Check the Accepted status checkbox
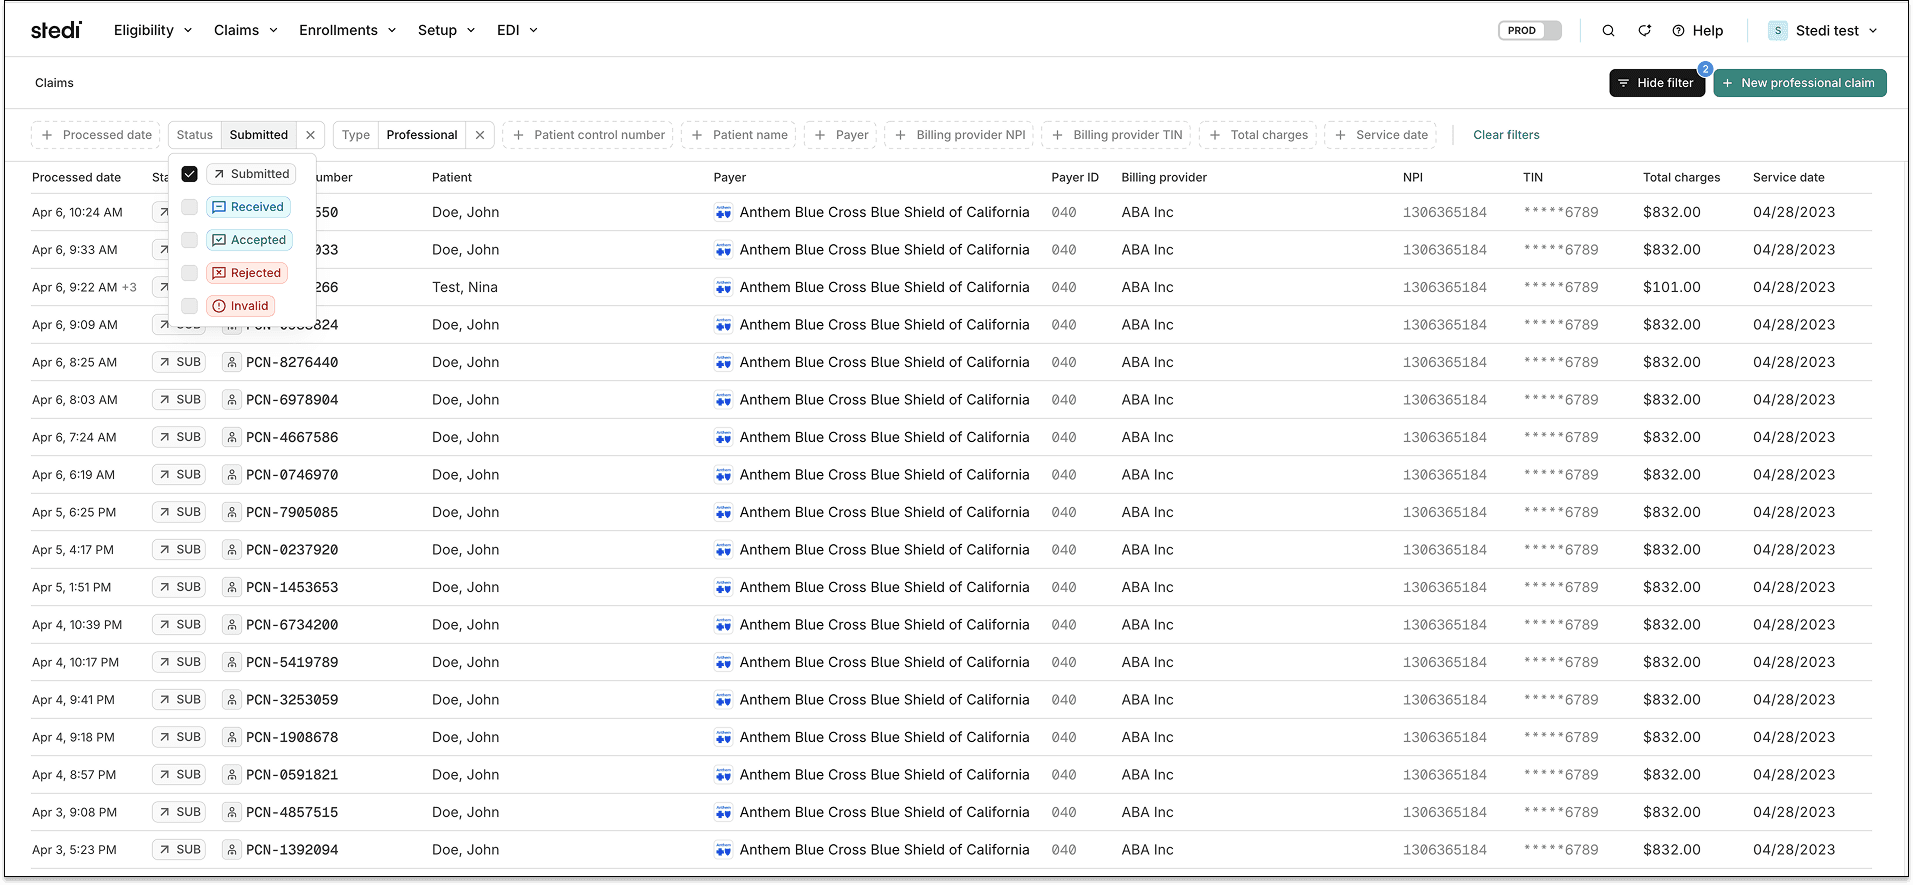1913x885 pixels. click(189, 240)
